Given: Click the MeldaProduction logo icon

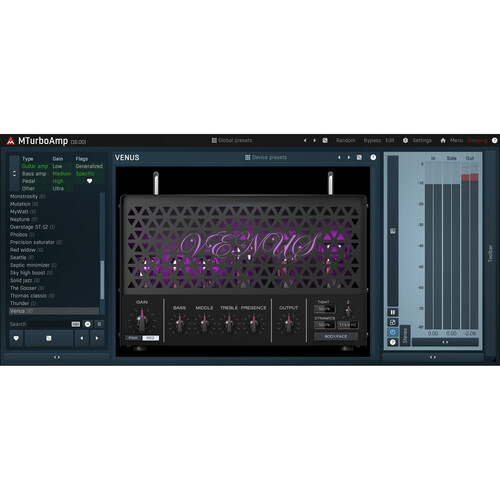Looking at the screenshot, I should click(11, 141).
